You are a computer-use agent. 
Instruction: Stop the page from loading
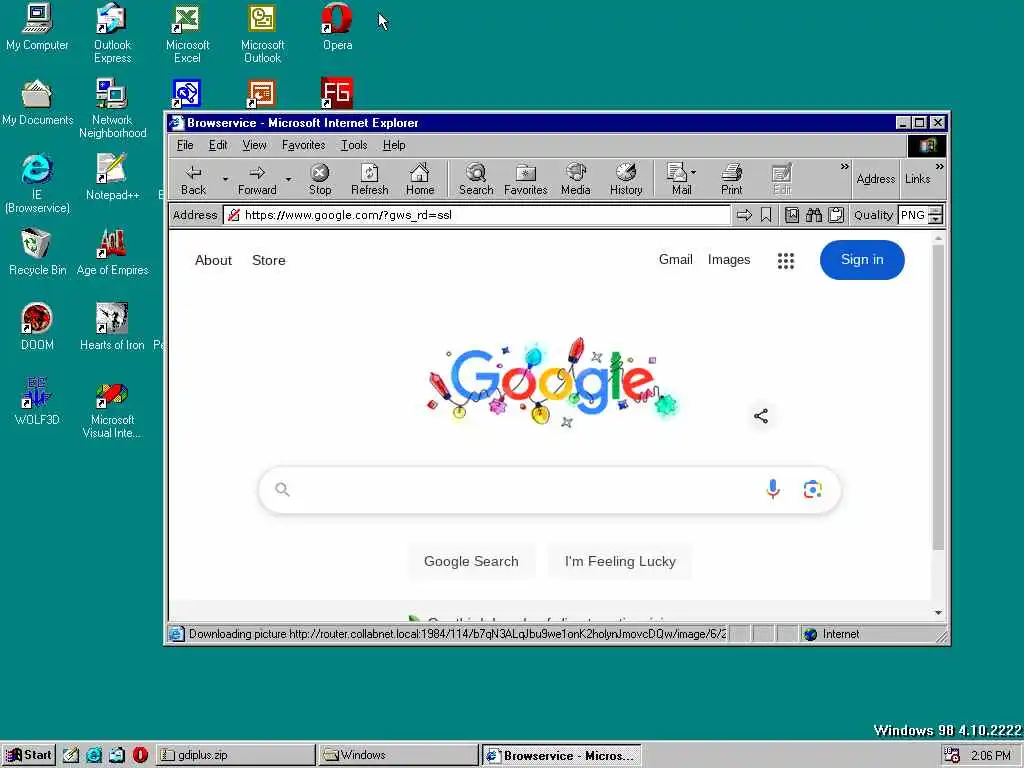point(320,180)
